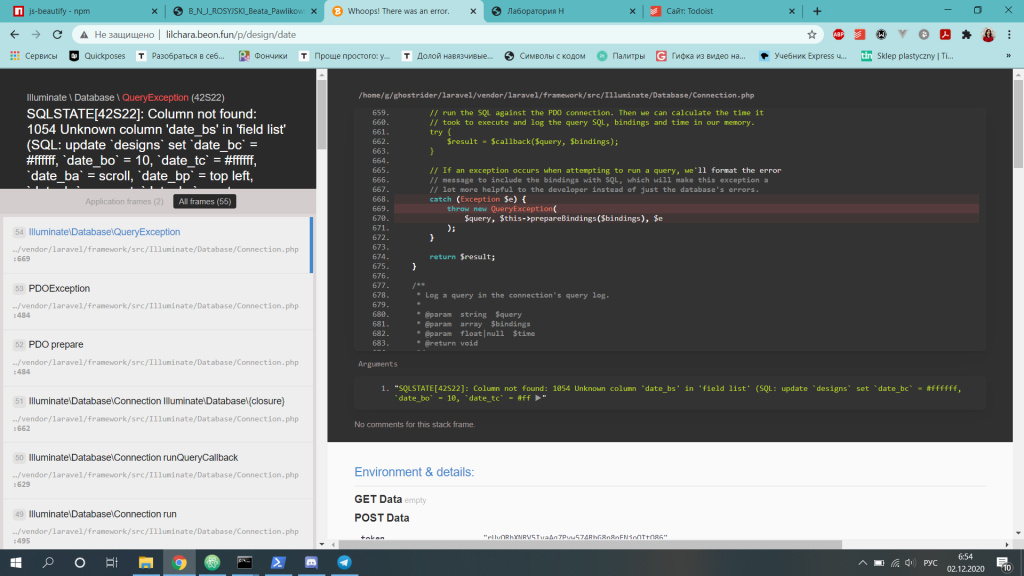Open Discord from the taskbar
Viewport: 1024px width, 576px height.
point(310,563)
